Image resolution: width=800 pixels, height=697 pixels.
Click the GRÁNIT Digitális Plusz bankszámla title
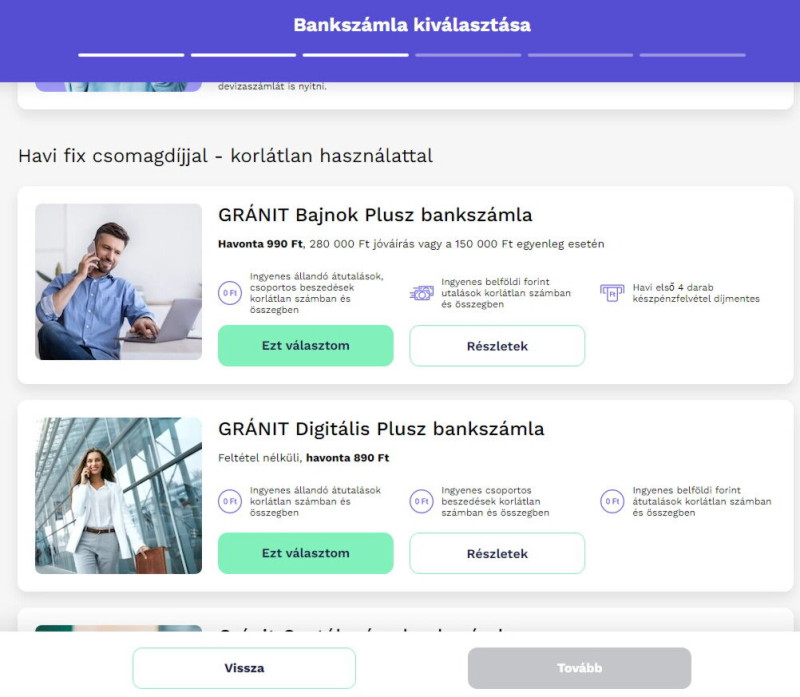pyautogui.click(x=381, y=429)
